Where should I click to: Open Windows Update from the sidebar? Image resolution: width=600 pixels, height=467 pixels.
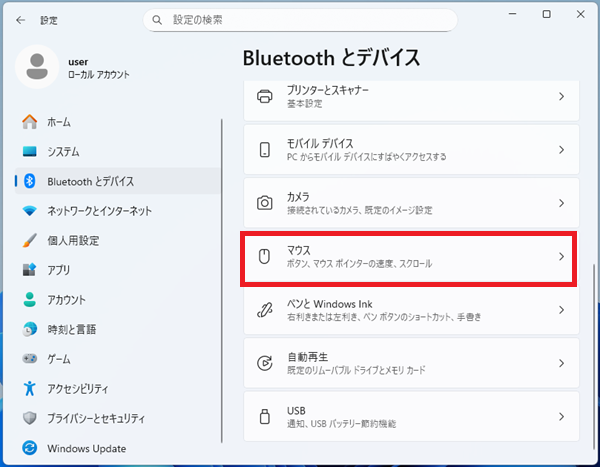(88, 447)
